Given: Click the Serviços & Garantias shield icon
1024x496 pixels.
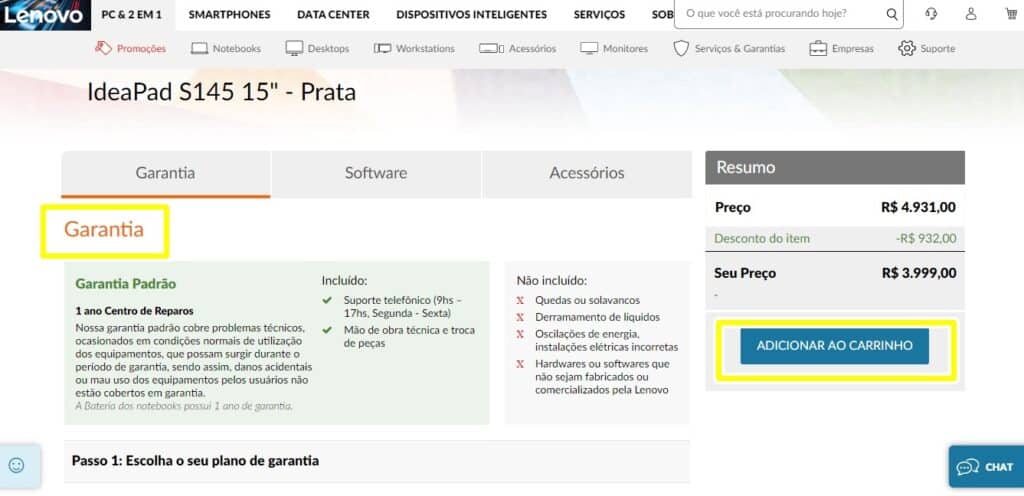Looking at the screenshot, I should (x=681, y=48).
